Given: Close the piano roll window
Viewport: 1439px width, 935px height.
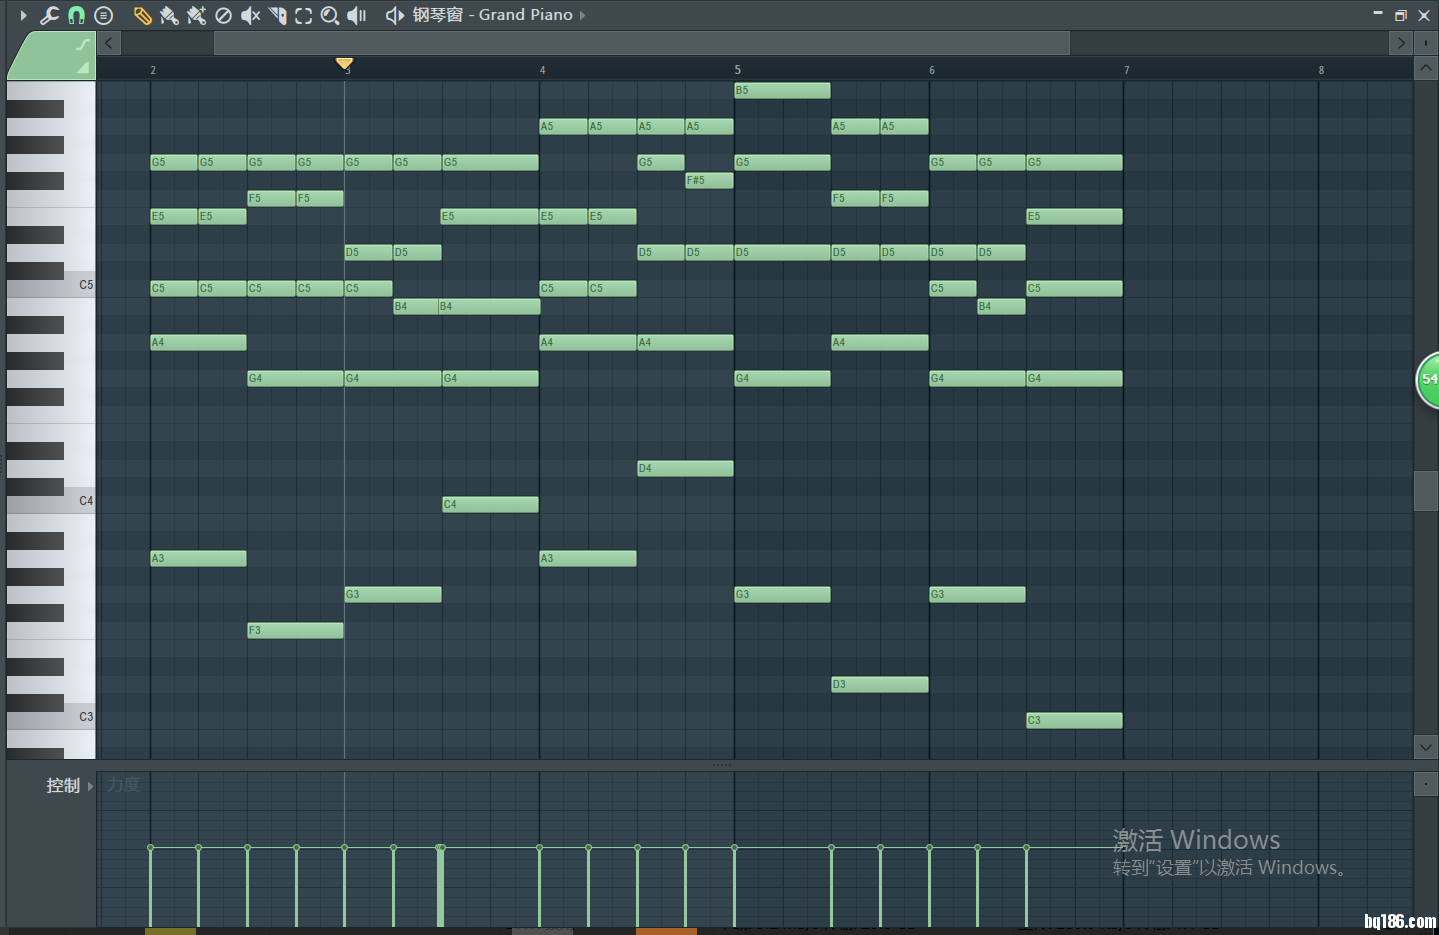Looking at the screenshot, I should pyautogui.click(x=1424, y=15).
